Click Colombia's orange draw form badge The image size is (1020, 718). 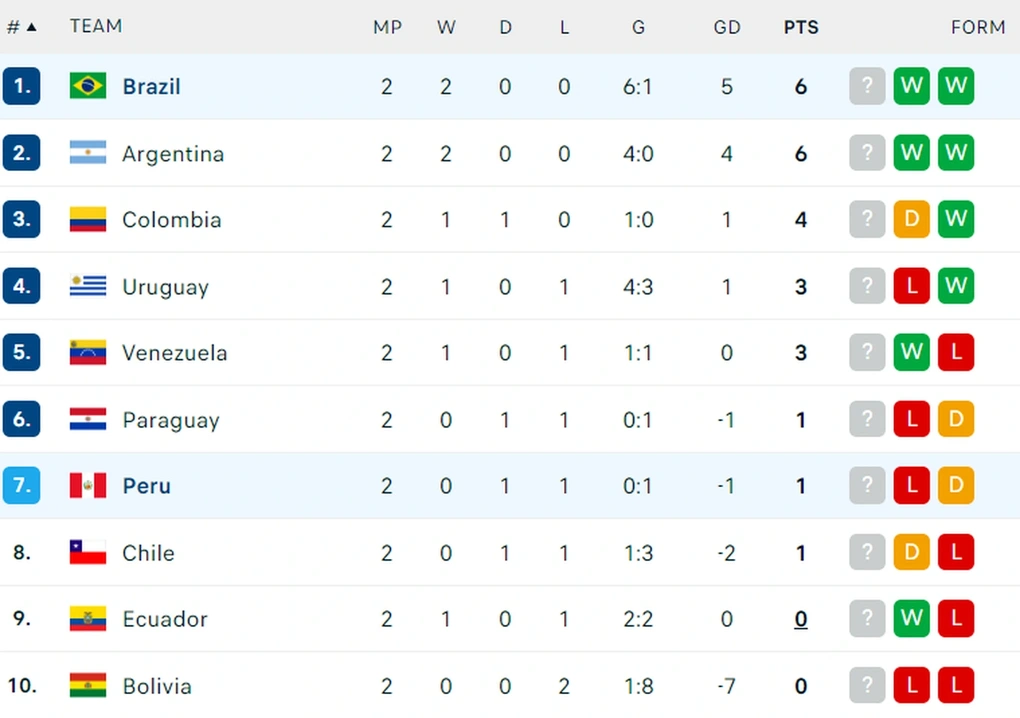click(911, 219)
